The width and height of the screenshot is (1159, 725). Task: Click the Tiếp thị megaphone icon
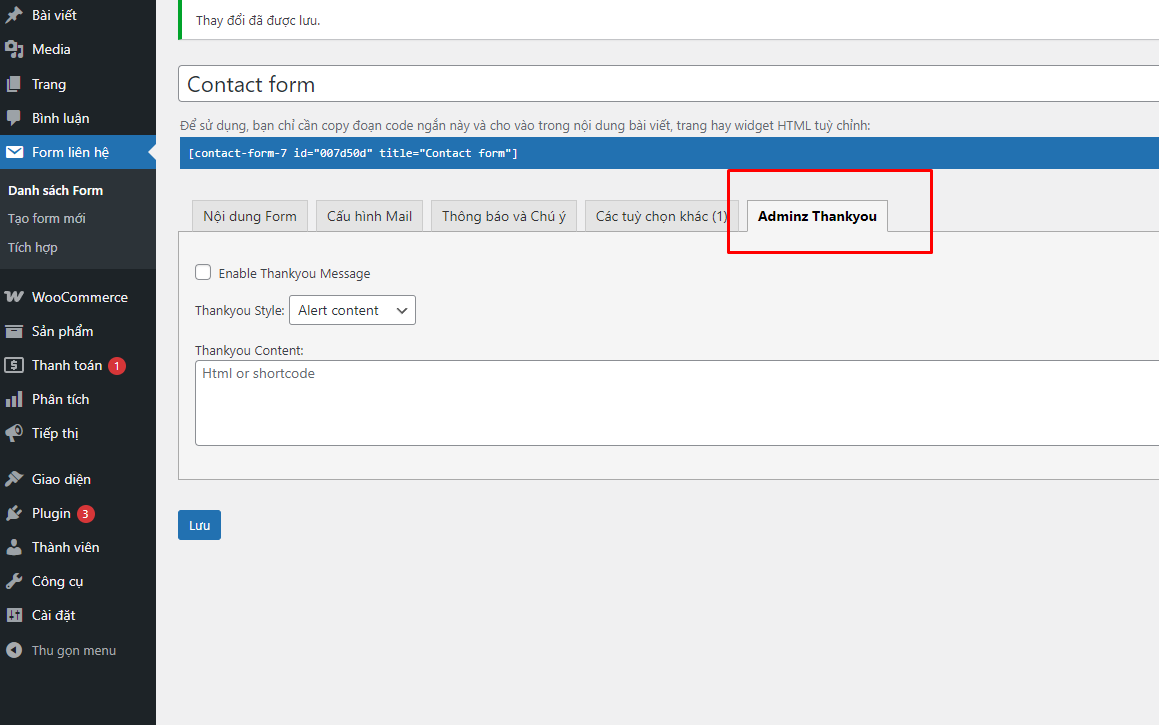[x=14, y=433]
